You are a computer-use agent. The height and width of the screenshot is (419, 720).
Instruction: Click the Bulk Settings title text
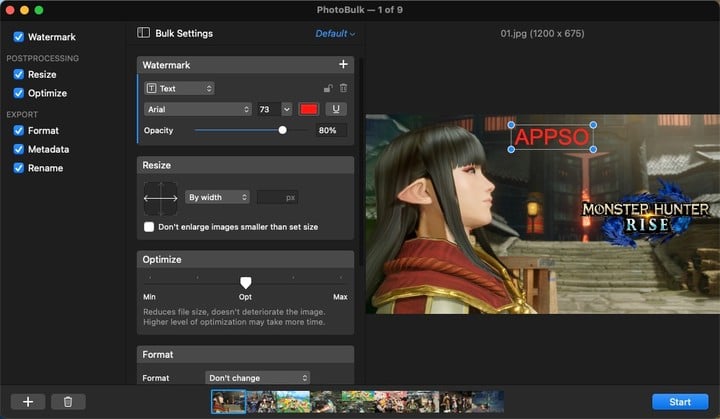[184, 34]
